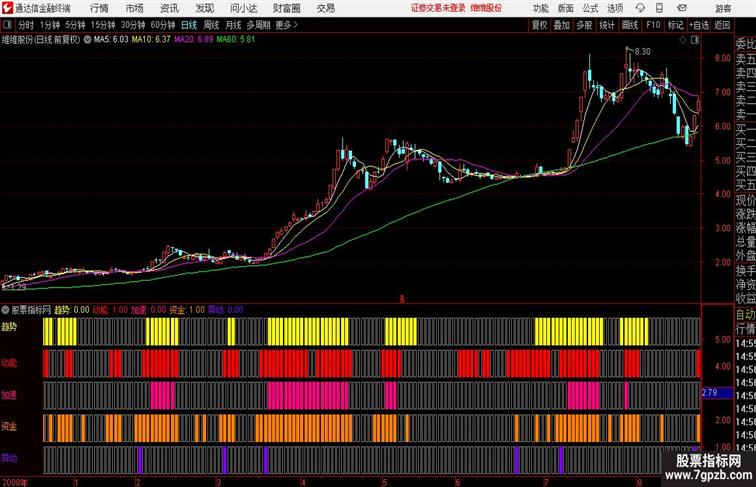756x487 pixels.
Task: Click MA5: 6.03 indicator value
Action: [111, 40]
